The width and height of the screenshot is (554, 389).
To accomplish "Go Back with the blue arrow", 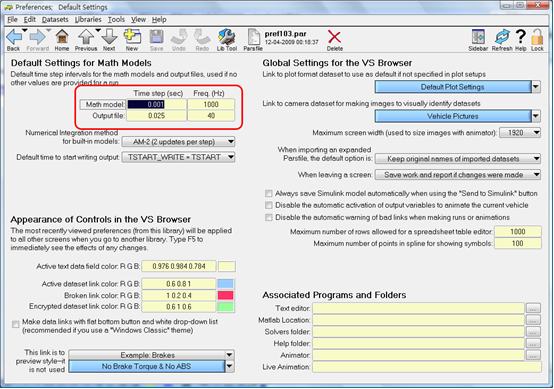I will click(14, 37).
